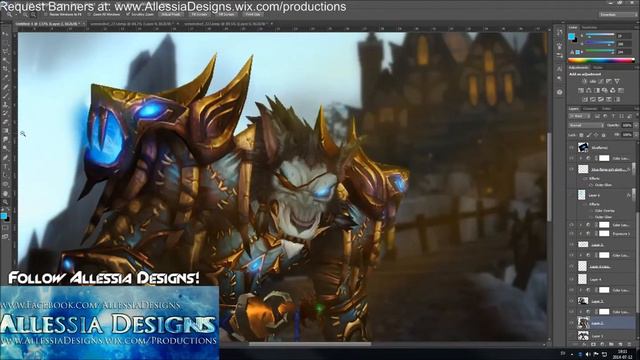Delete layer using trash icon

629,345
